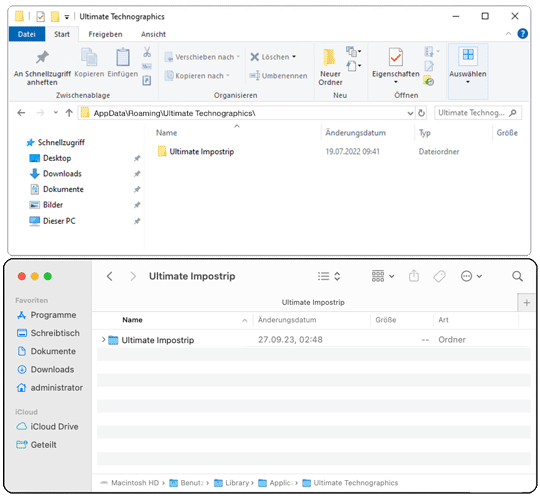The height and width of the screenshot is (498, 540).
Task: Open Finder grouping options dropdown
Action: pos(383,276)
